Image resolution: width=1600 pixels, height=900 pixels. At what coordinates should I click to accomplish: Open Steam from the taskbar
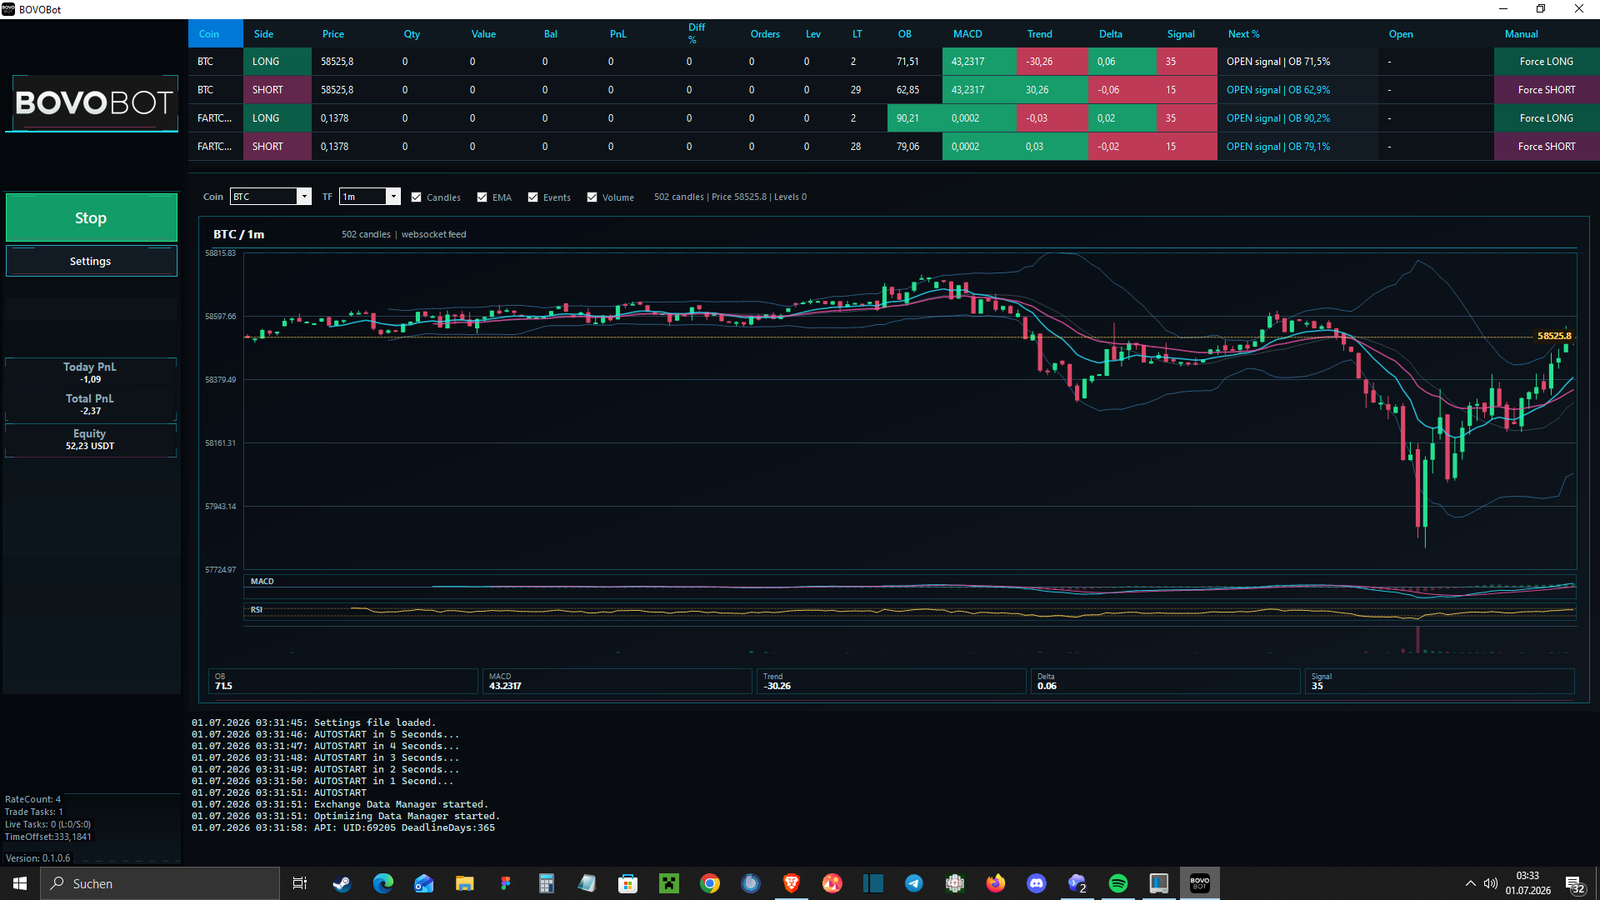point(341,884)
